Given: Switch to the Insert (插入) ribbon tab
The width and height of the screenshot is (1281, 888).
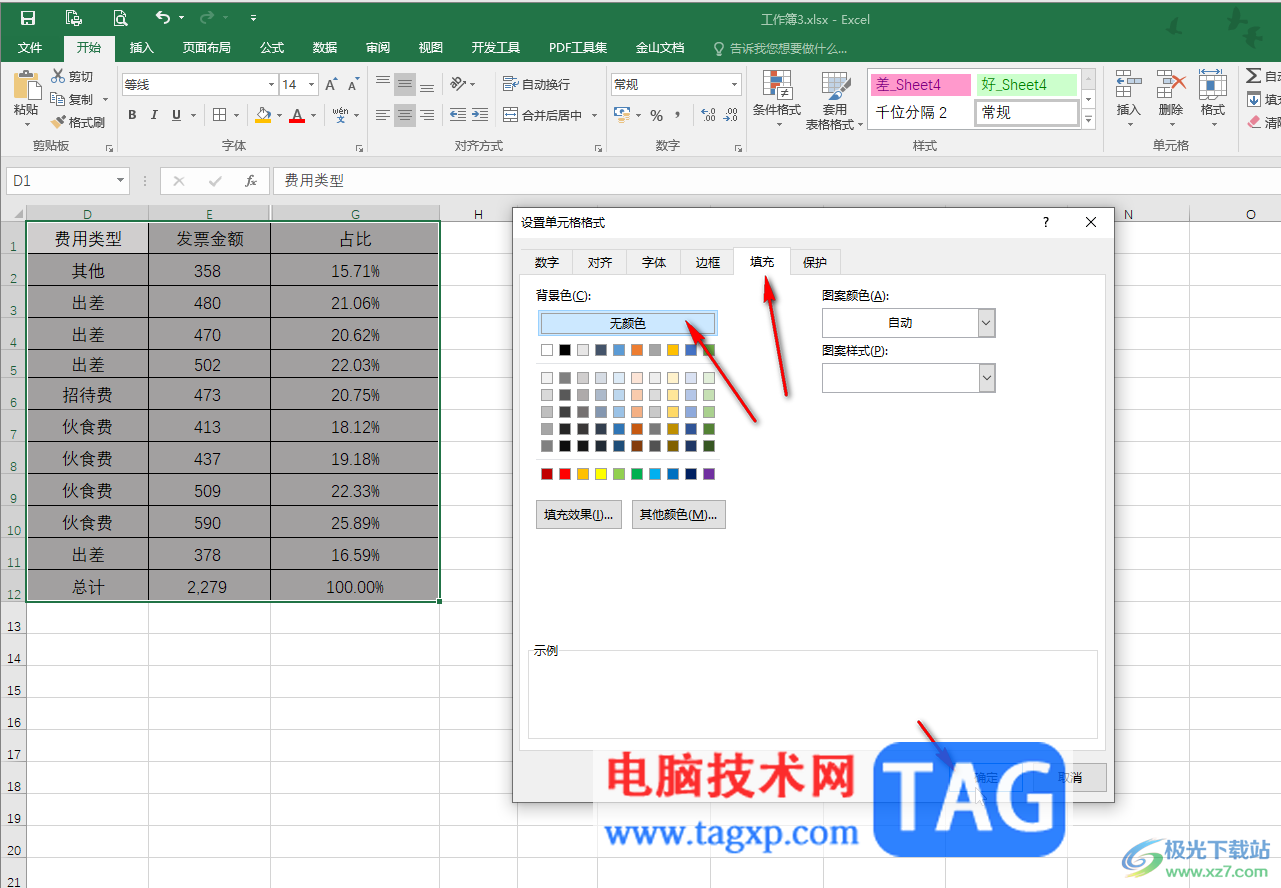Looking at the screenshot, I should click(142, 47).
